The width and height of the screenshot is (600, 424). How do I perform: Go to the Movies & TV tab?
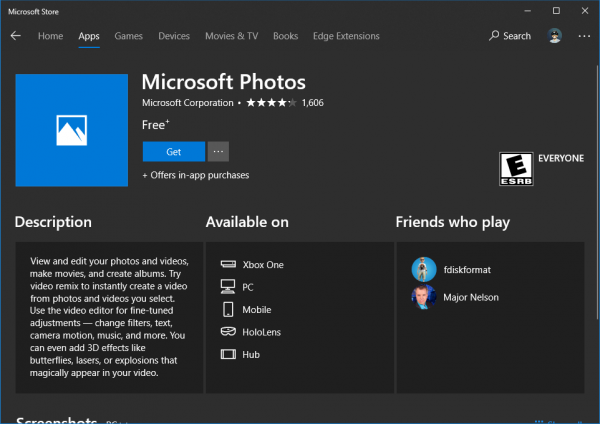coord(231,36)
